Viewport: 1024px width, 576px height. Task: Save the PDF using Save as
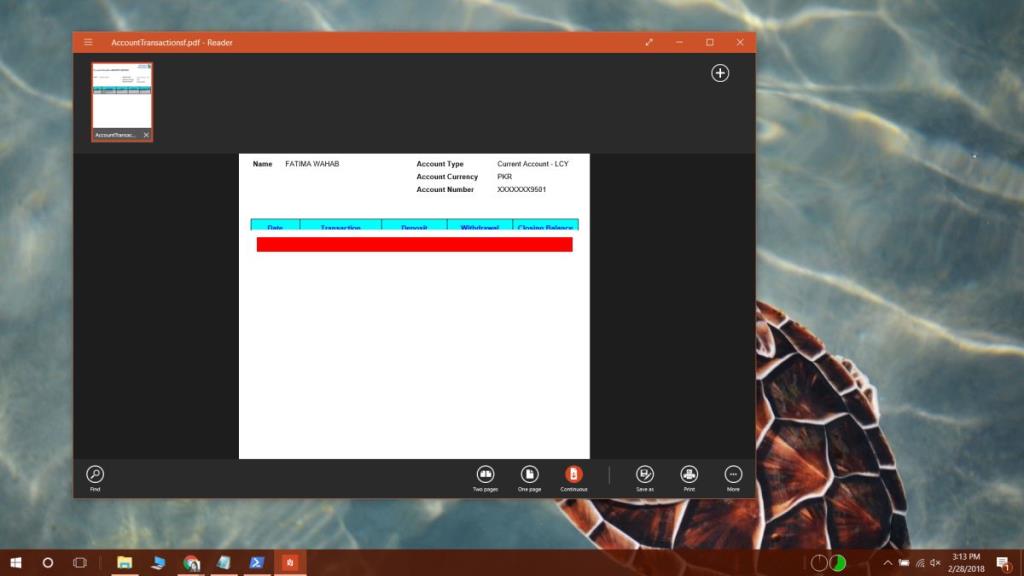point(645,477)
